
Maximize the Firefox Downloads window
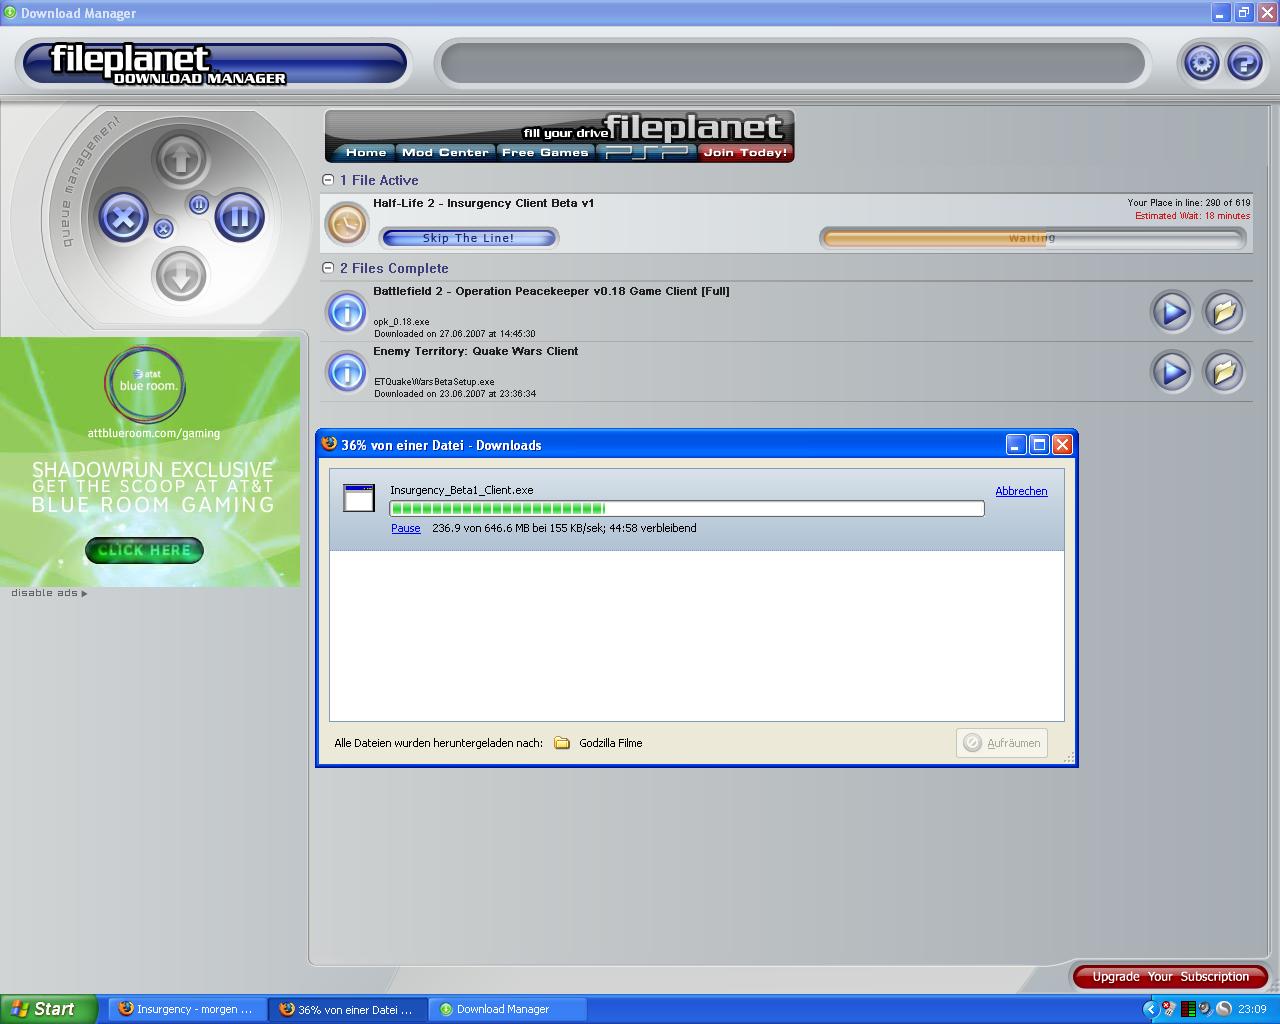(1039, 445)
